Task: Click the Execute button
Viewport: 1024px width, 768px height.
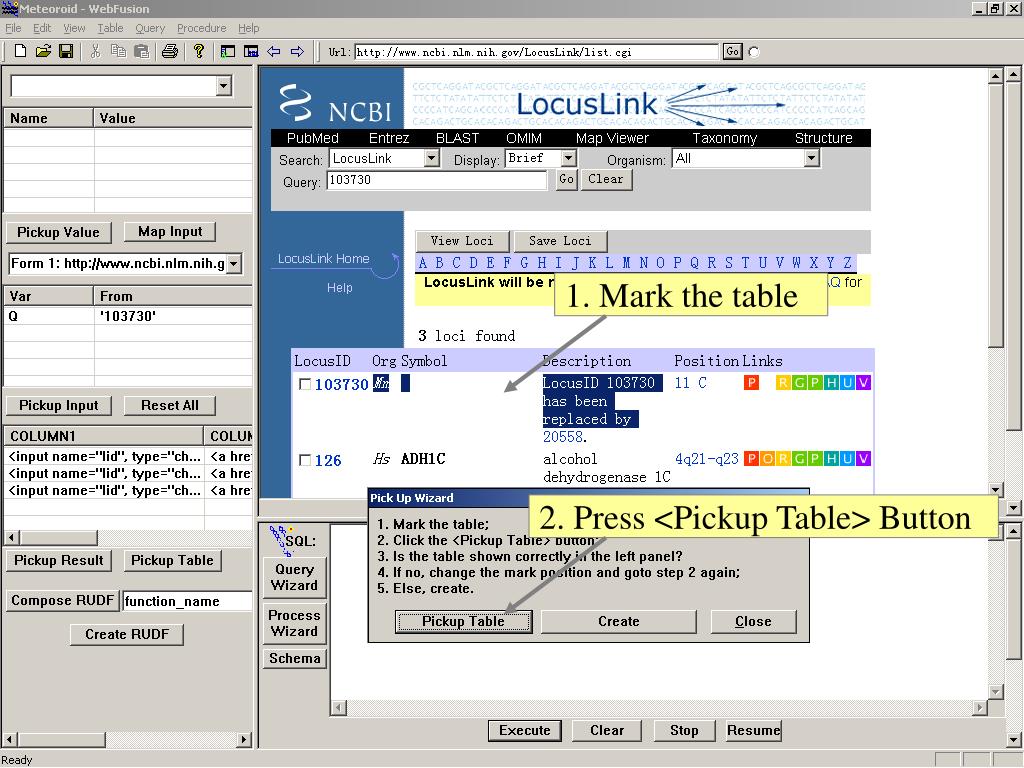Action: pos(524,730)
